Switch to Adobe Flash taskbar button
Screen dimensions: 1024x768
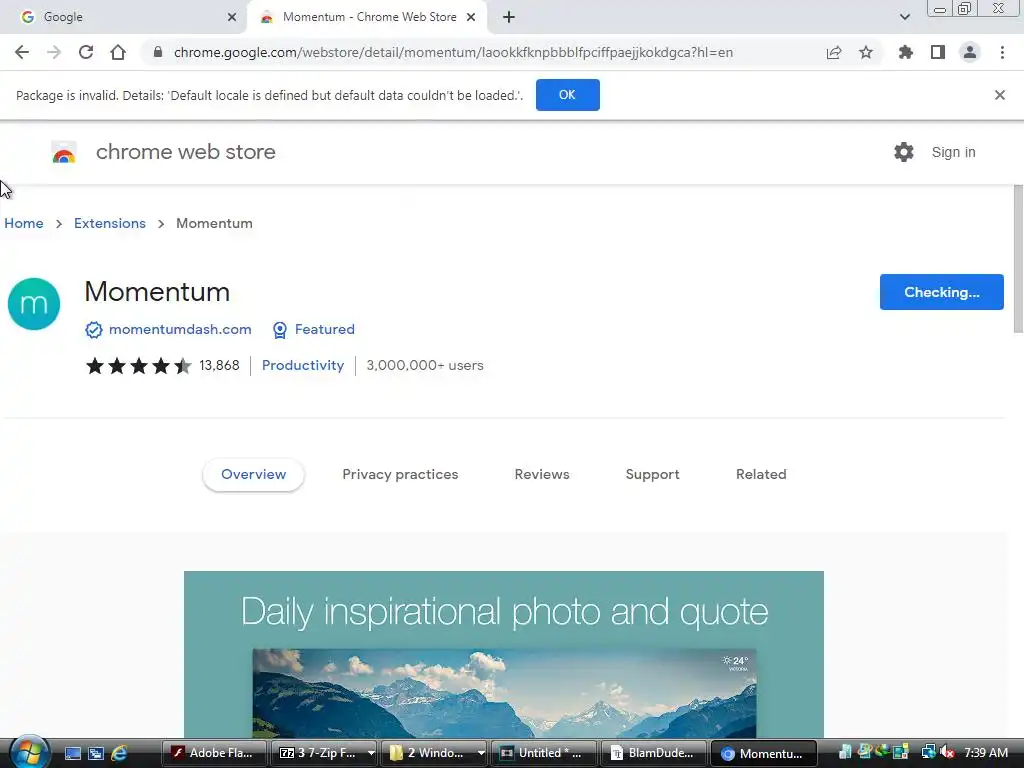pos(214,753)
